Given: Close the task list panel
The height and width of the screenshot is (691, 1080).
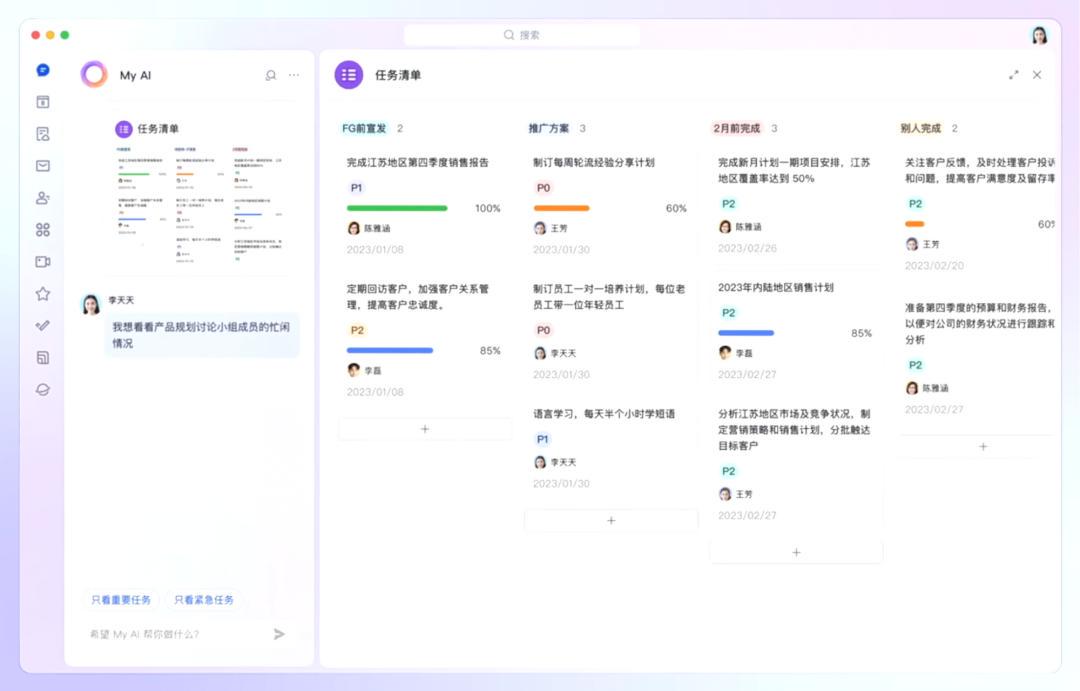Looking at the screenshot, I should (1037, 74).
